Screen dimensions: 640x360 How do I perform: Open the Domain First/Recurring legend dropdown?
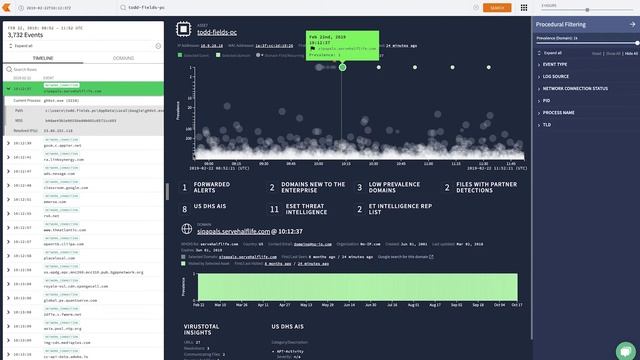[259, 55]
